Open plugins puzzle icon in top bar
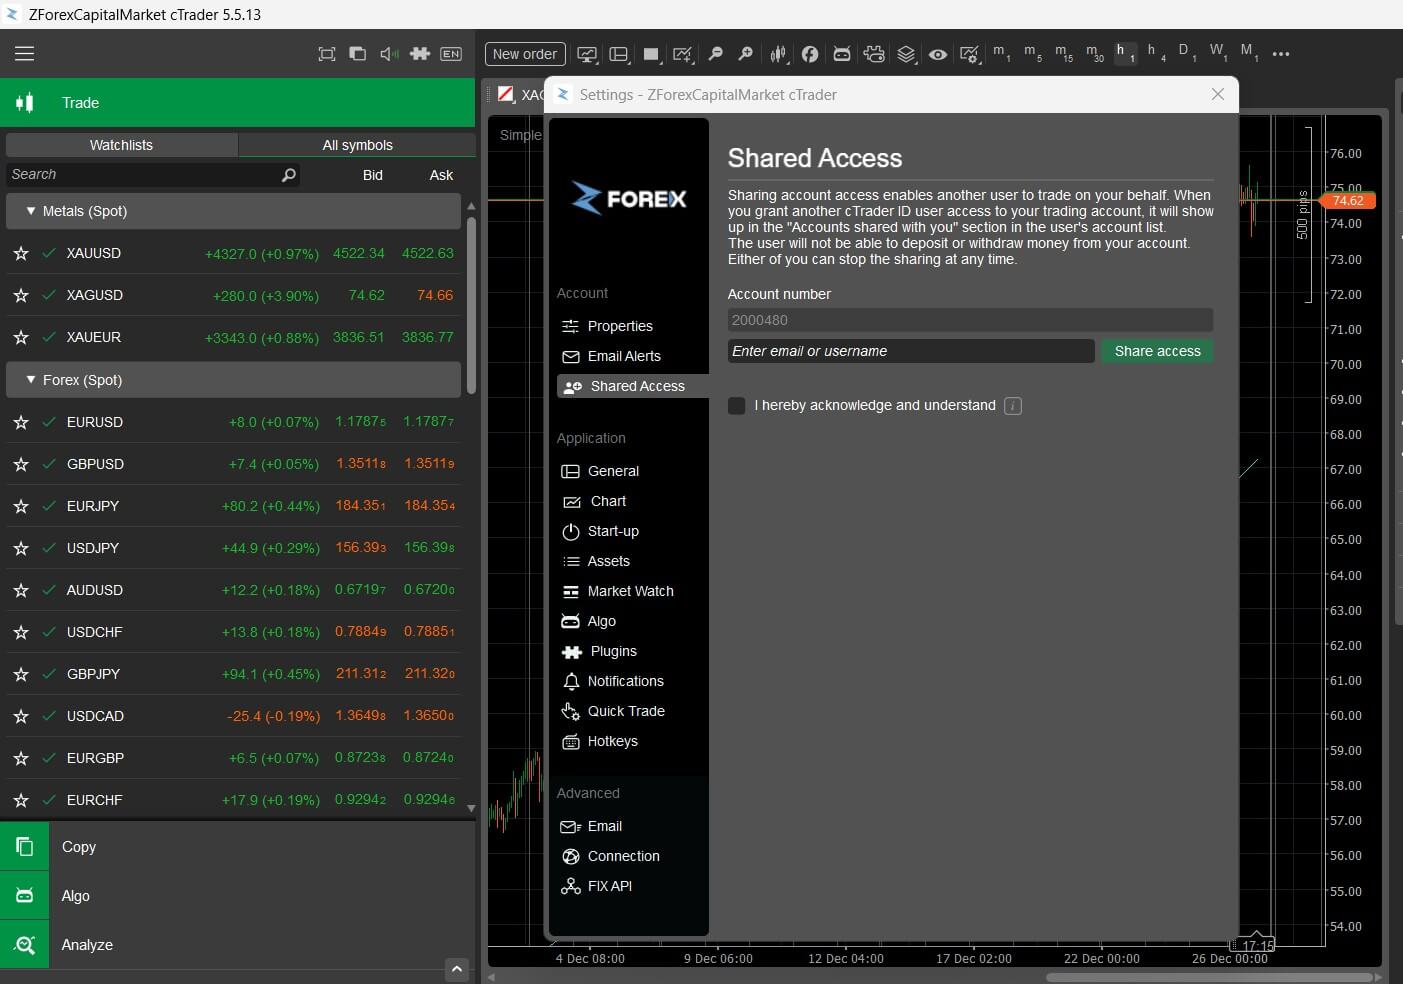 420,54
